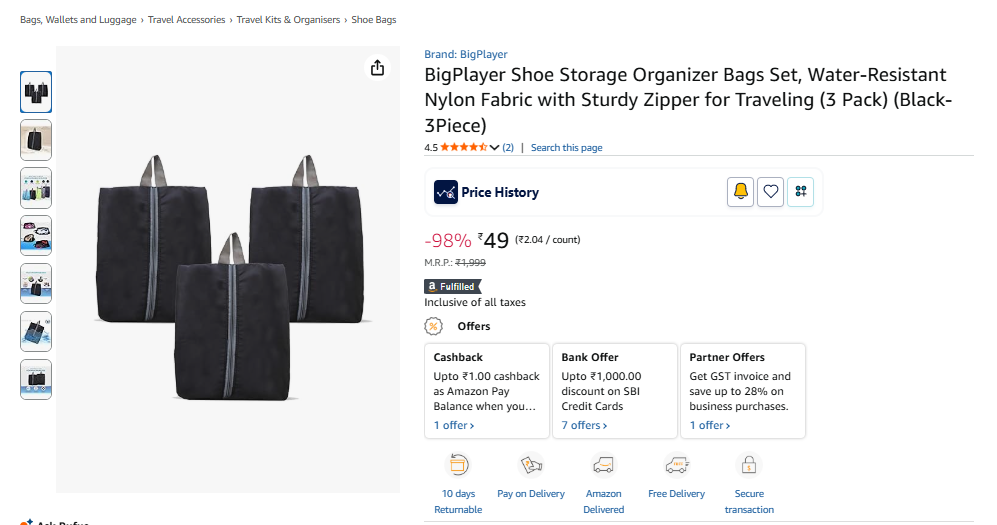Click the compare products icon
997x525 pixels.
click(x=800, y=192)
